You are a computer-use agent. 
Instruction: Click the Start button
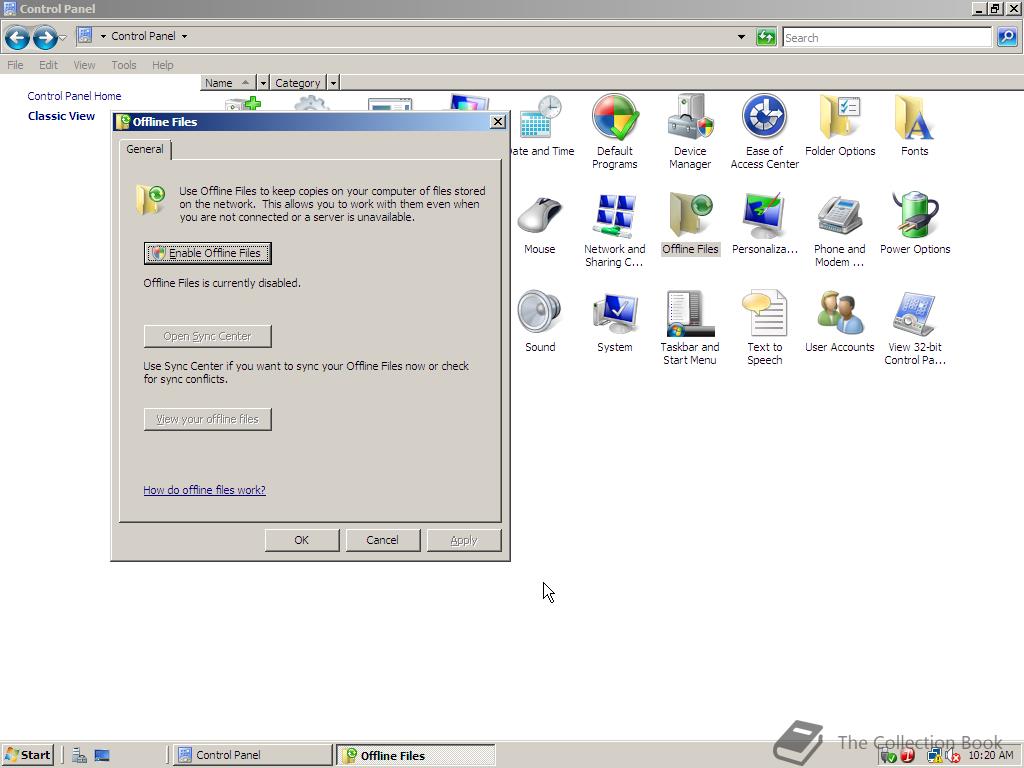[x=27, y=756]
